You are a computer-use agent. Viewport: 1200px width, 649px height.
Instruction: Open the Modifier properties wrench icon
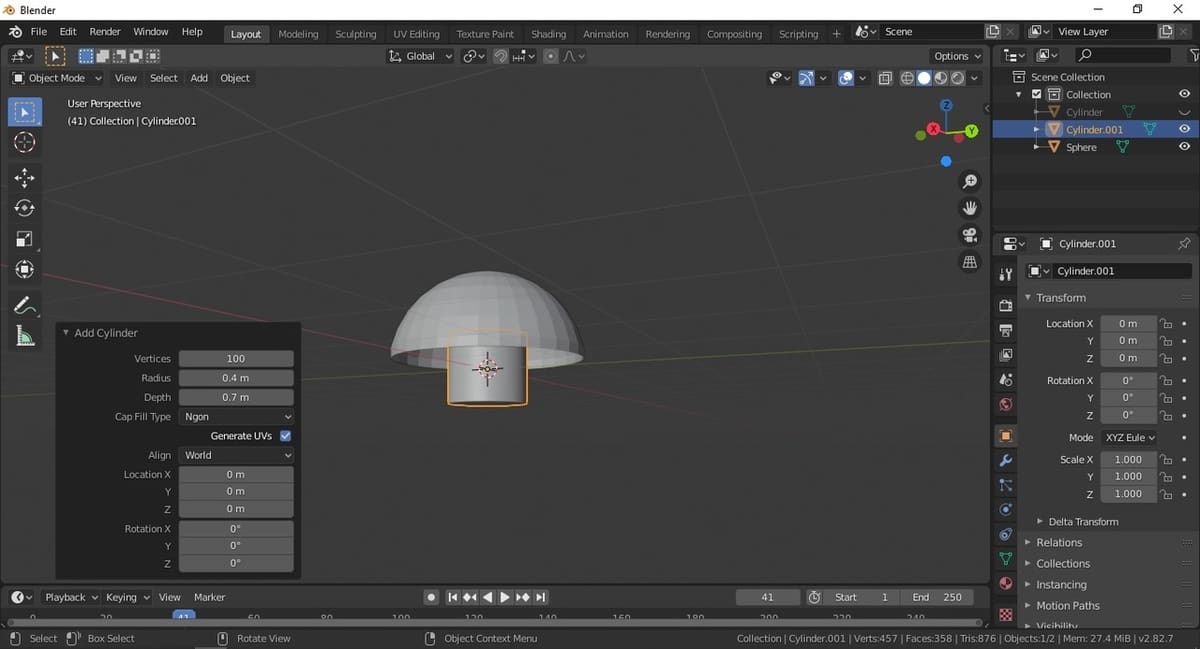click(x=1006, y=460)
